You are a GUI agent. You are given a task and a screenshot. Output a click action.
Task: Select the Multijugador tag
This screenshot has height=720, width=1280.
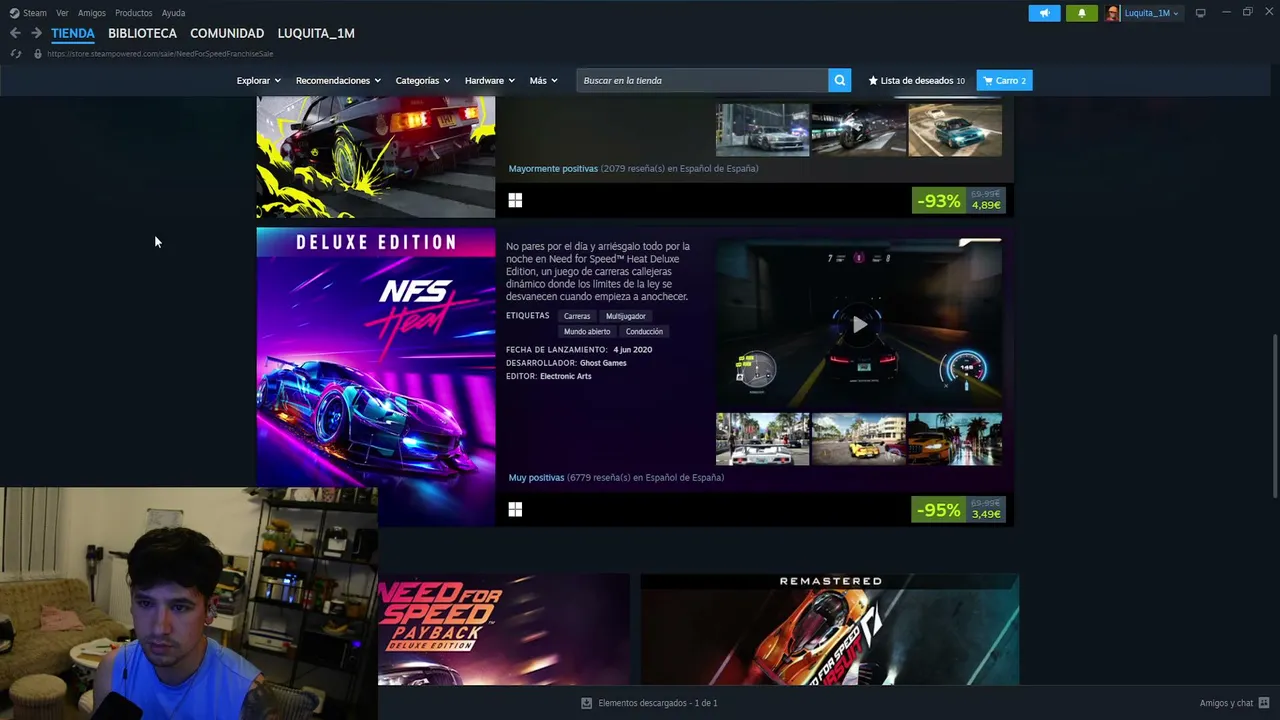pyautogui.click(x=626, y=316)
